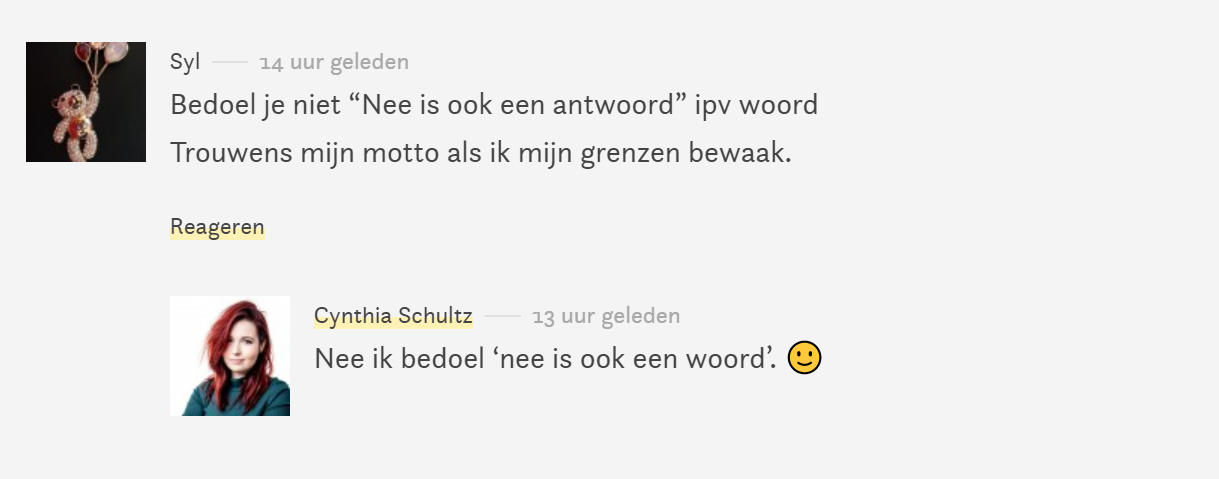Open Cynthia Schultz's profile photo
The height and width of the screenshot is (479, 1219).
(x=230, y=356)
